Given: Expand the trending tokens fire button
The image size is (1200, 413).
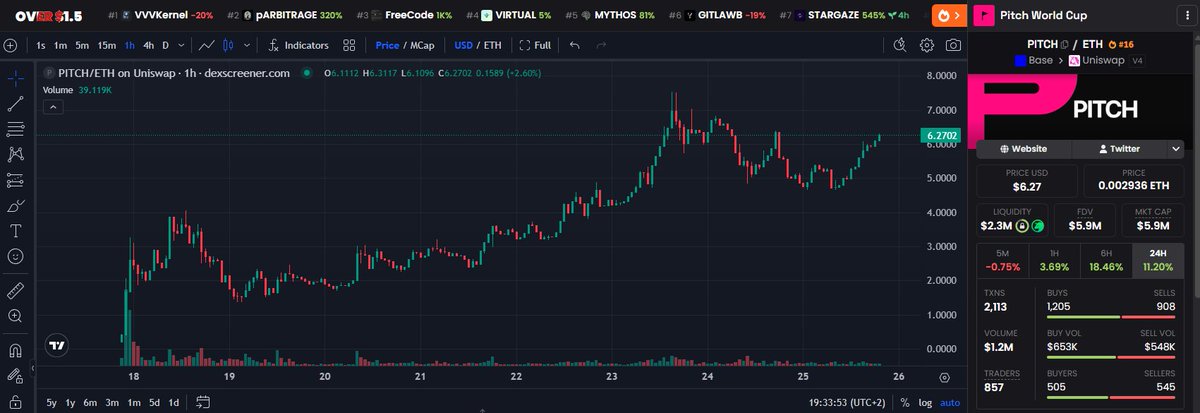Looking at the screenshot, I should coord(951,15).
